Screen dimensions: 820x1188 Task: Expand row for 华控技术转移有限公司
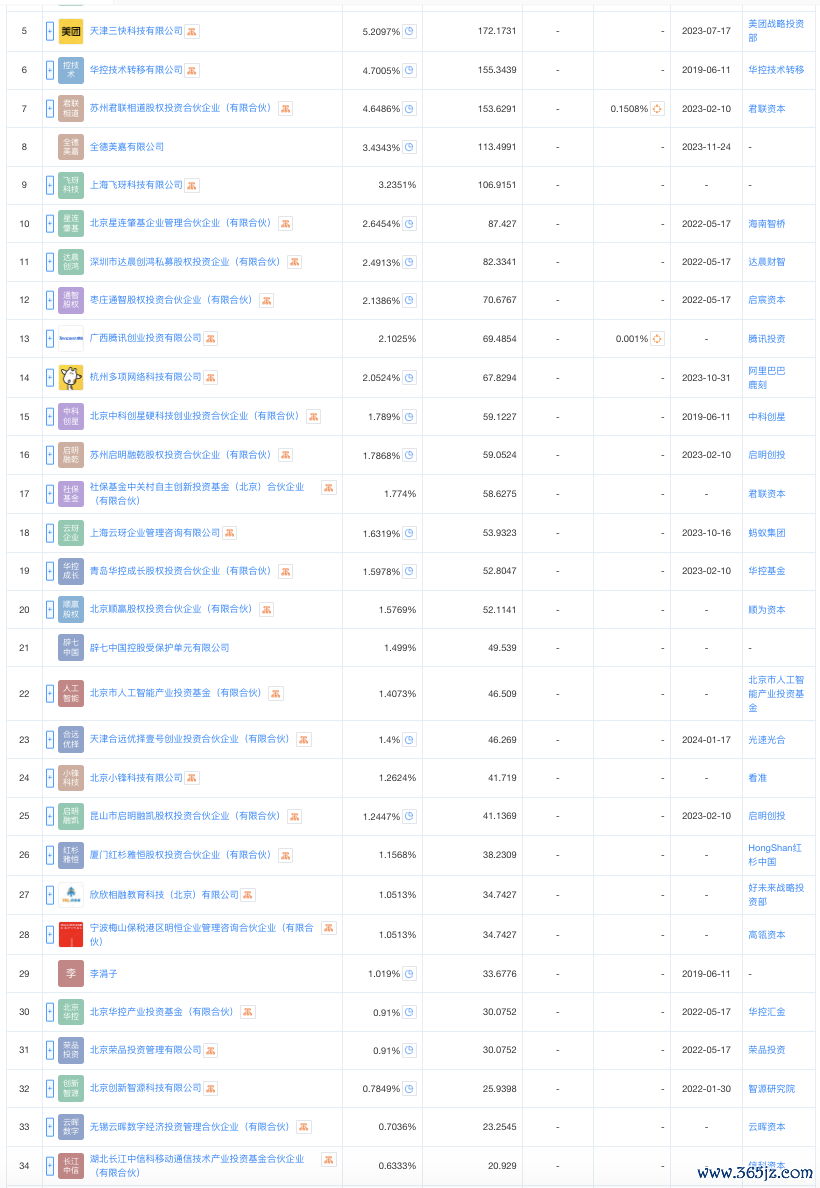[x=50, y=70]
